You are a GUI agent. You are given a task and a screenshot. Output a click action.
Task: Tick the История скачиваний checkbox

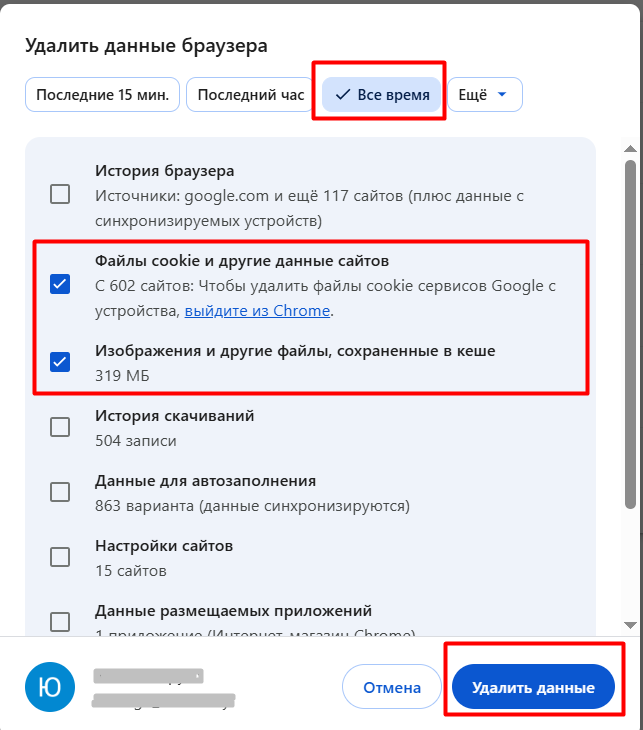click(x=60, y=427)
